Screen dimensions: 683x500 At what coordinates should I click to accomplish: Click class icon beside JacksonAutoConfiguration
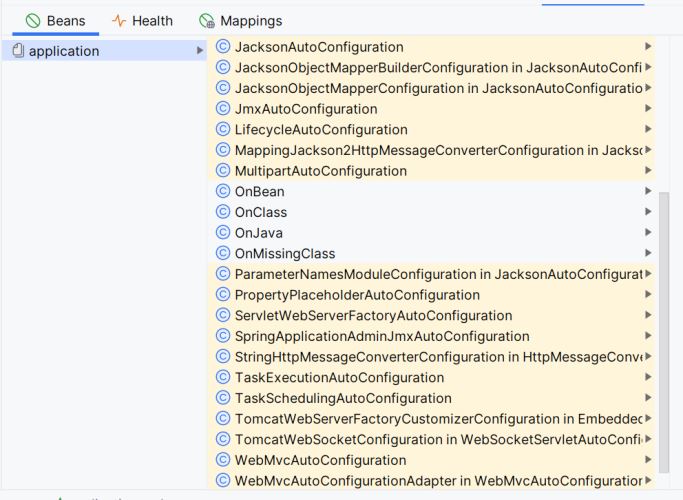click(x=223, y=47)
